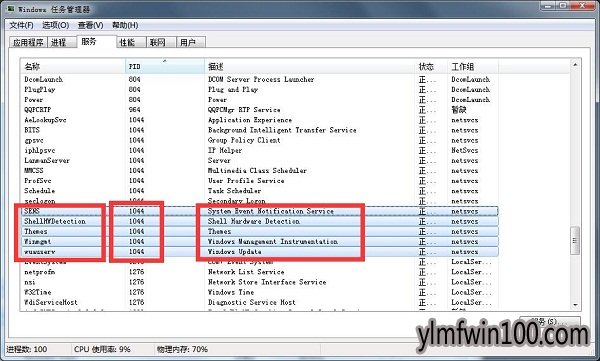Select the Schedule service row
The height and width of the screenshot is (361, 600).
[259, 191]
